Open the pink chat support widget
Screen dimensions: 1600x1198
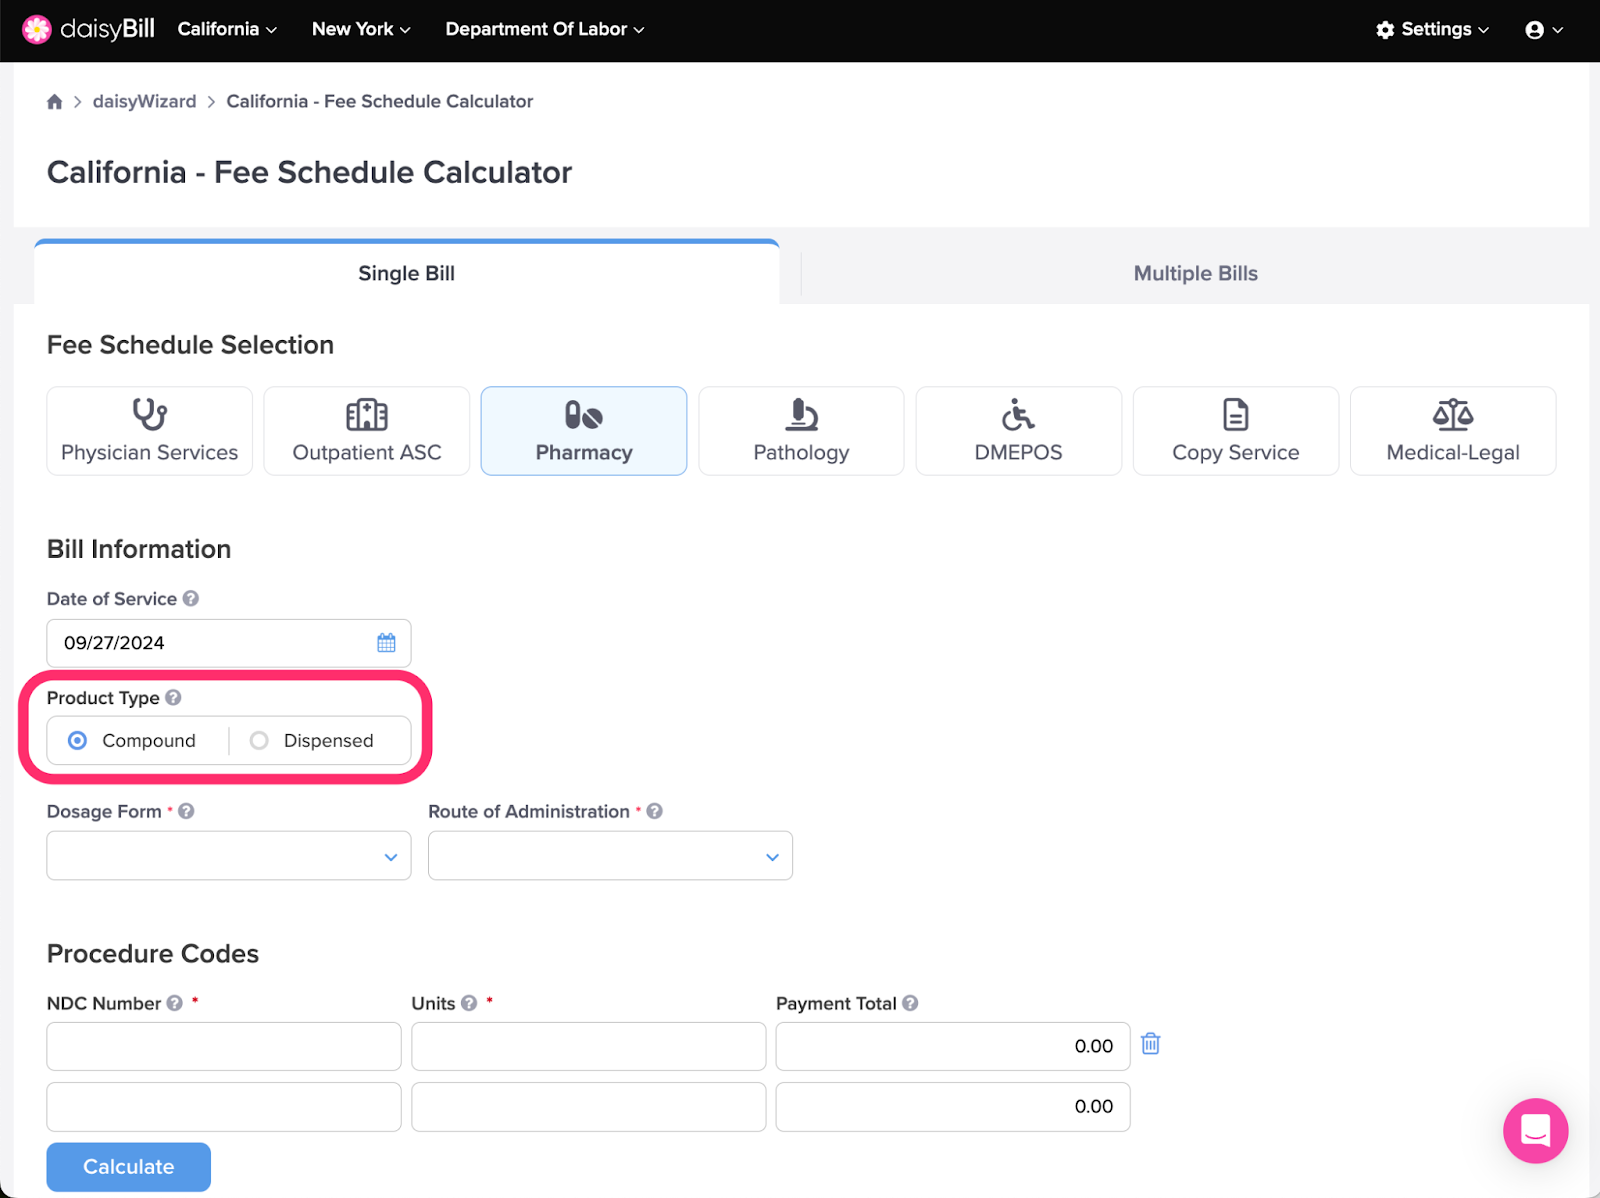click(x=1535, y=1131)
